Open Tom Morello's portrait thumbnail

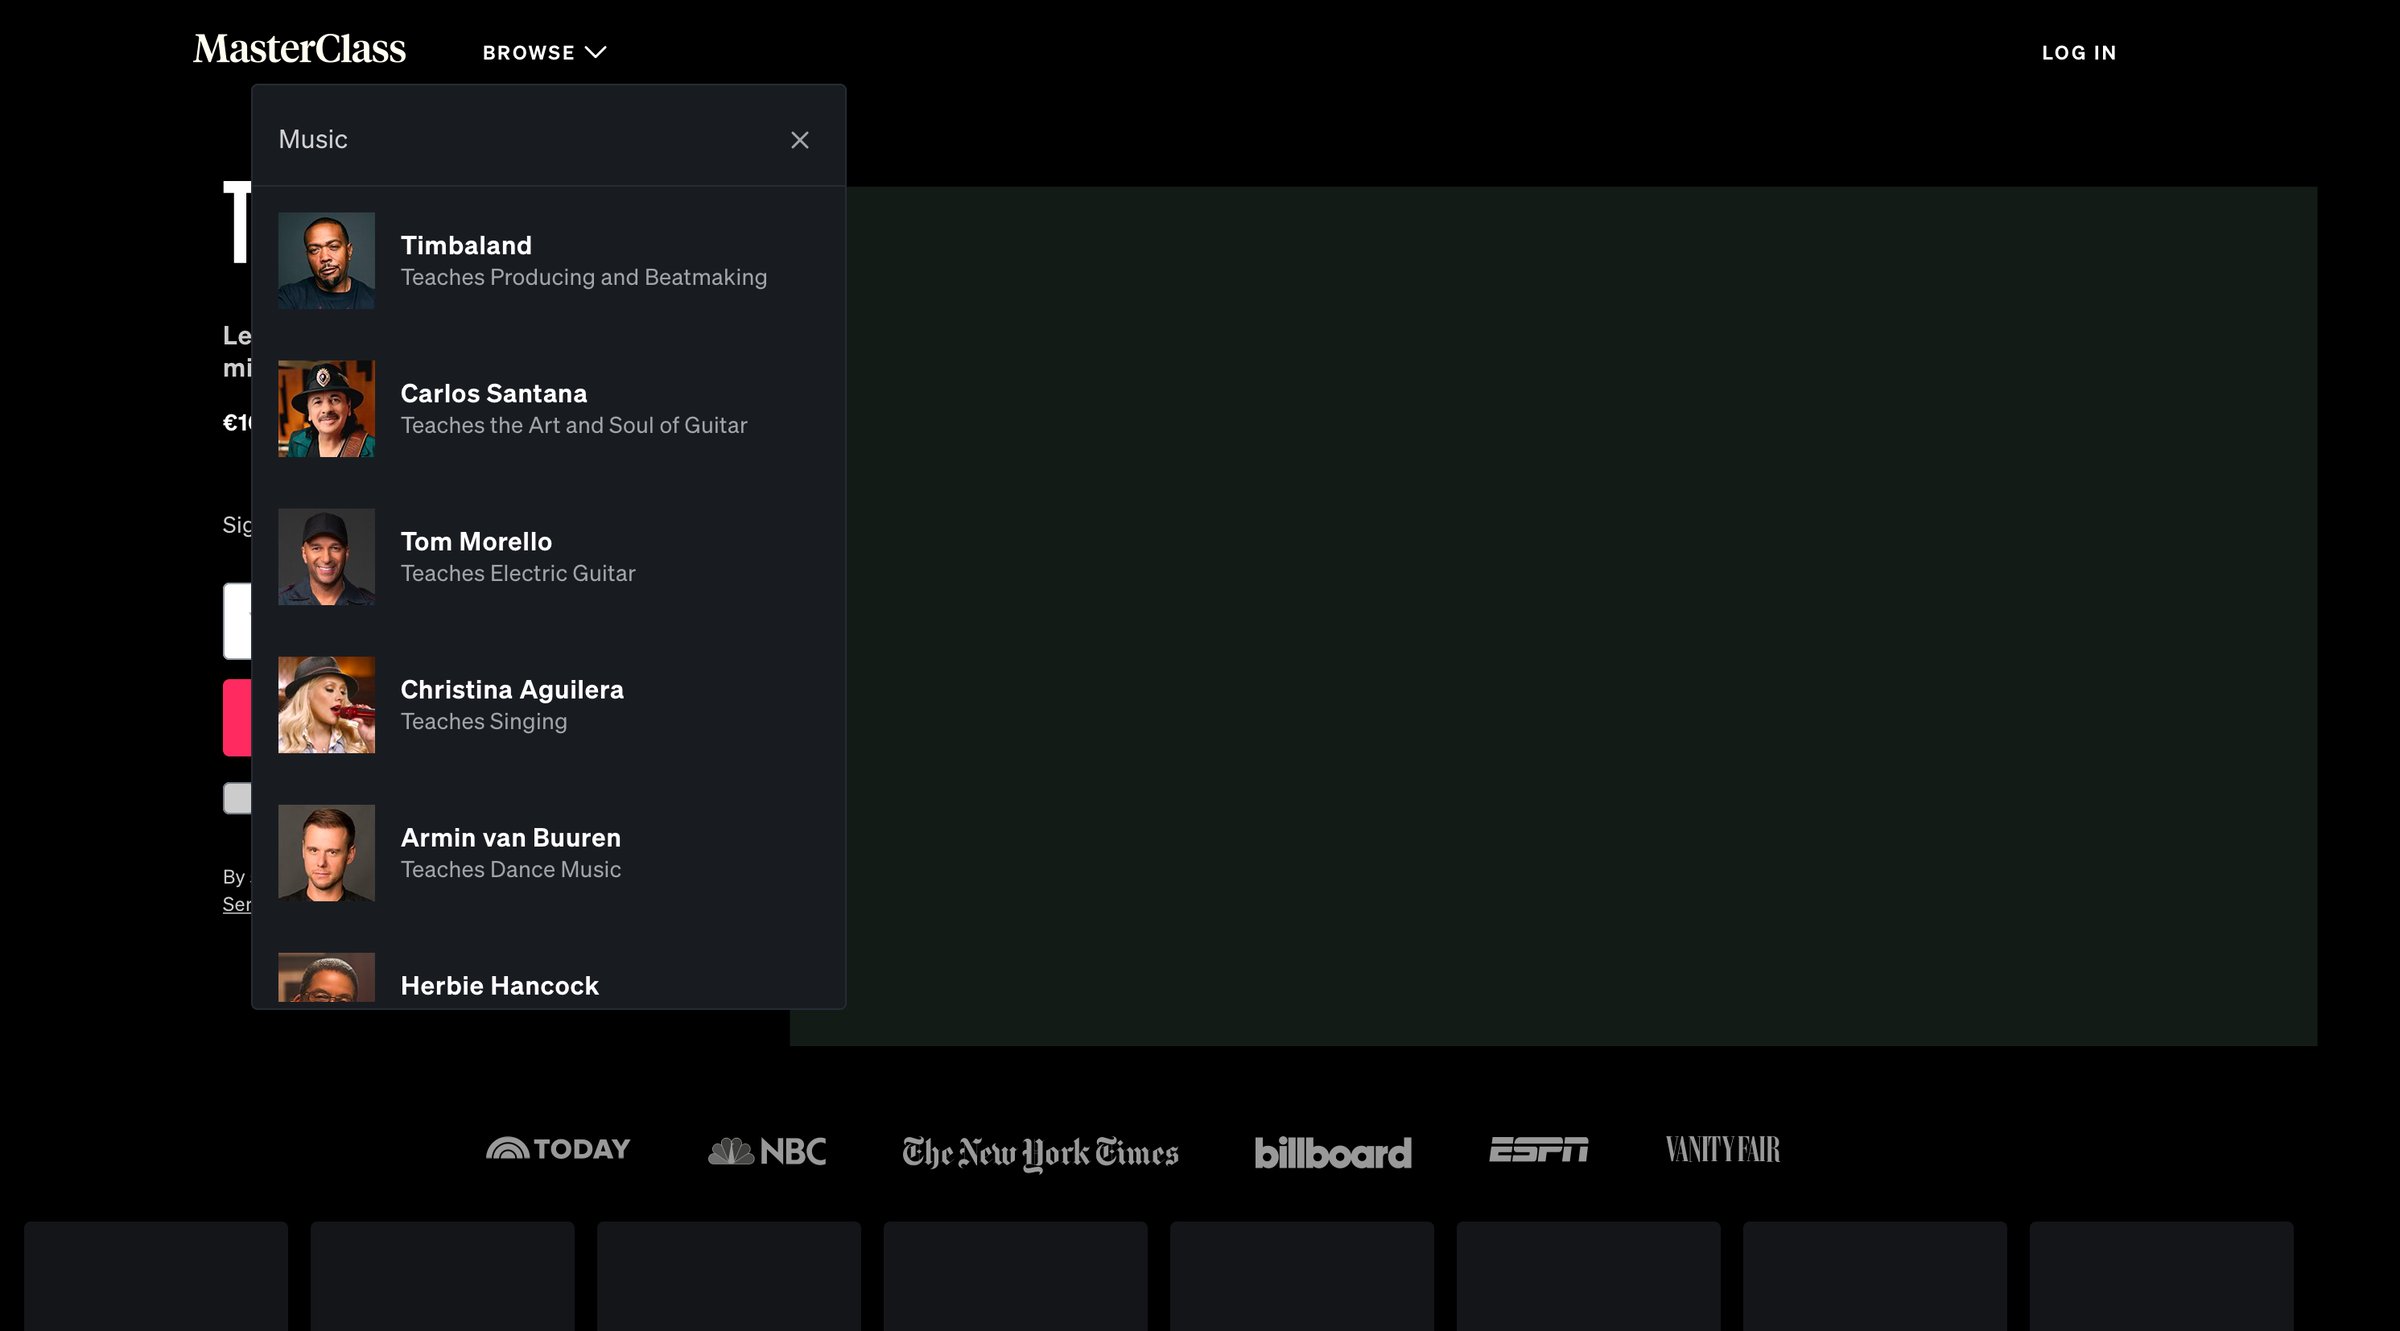click(326, 556)
